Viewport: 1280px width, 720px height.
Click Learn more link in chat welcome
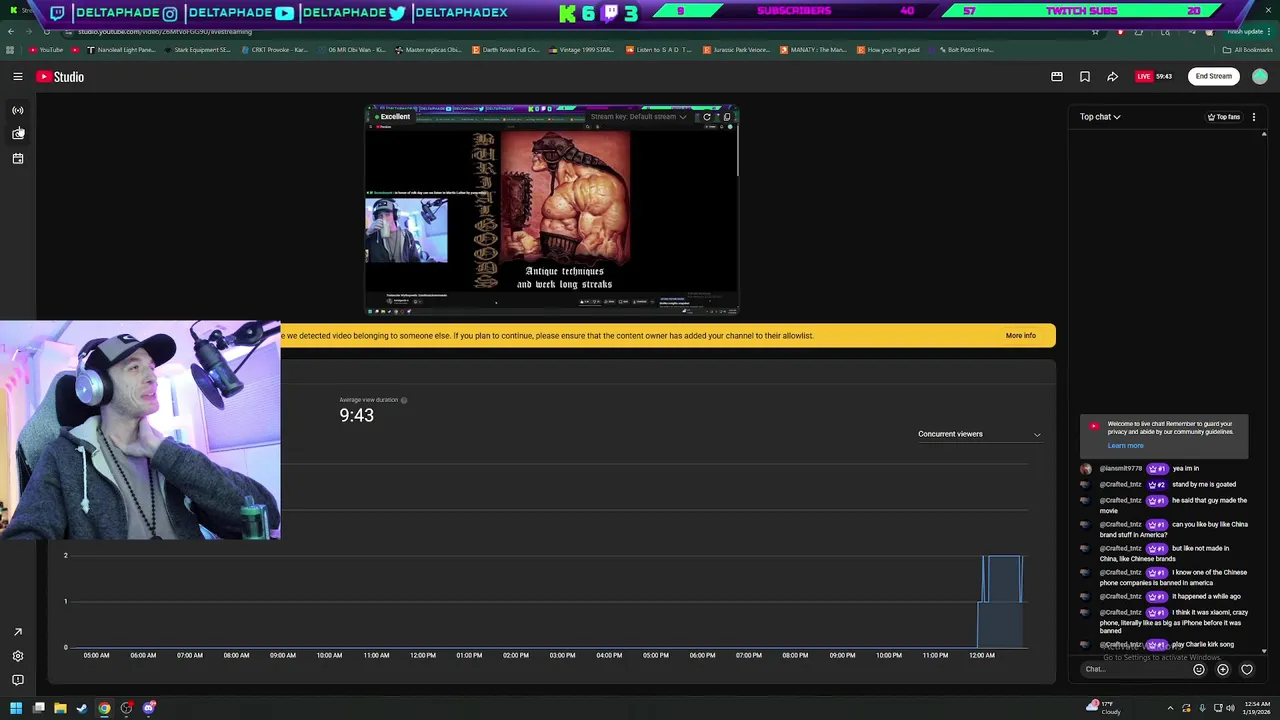click(1125, 446)
